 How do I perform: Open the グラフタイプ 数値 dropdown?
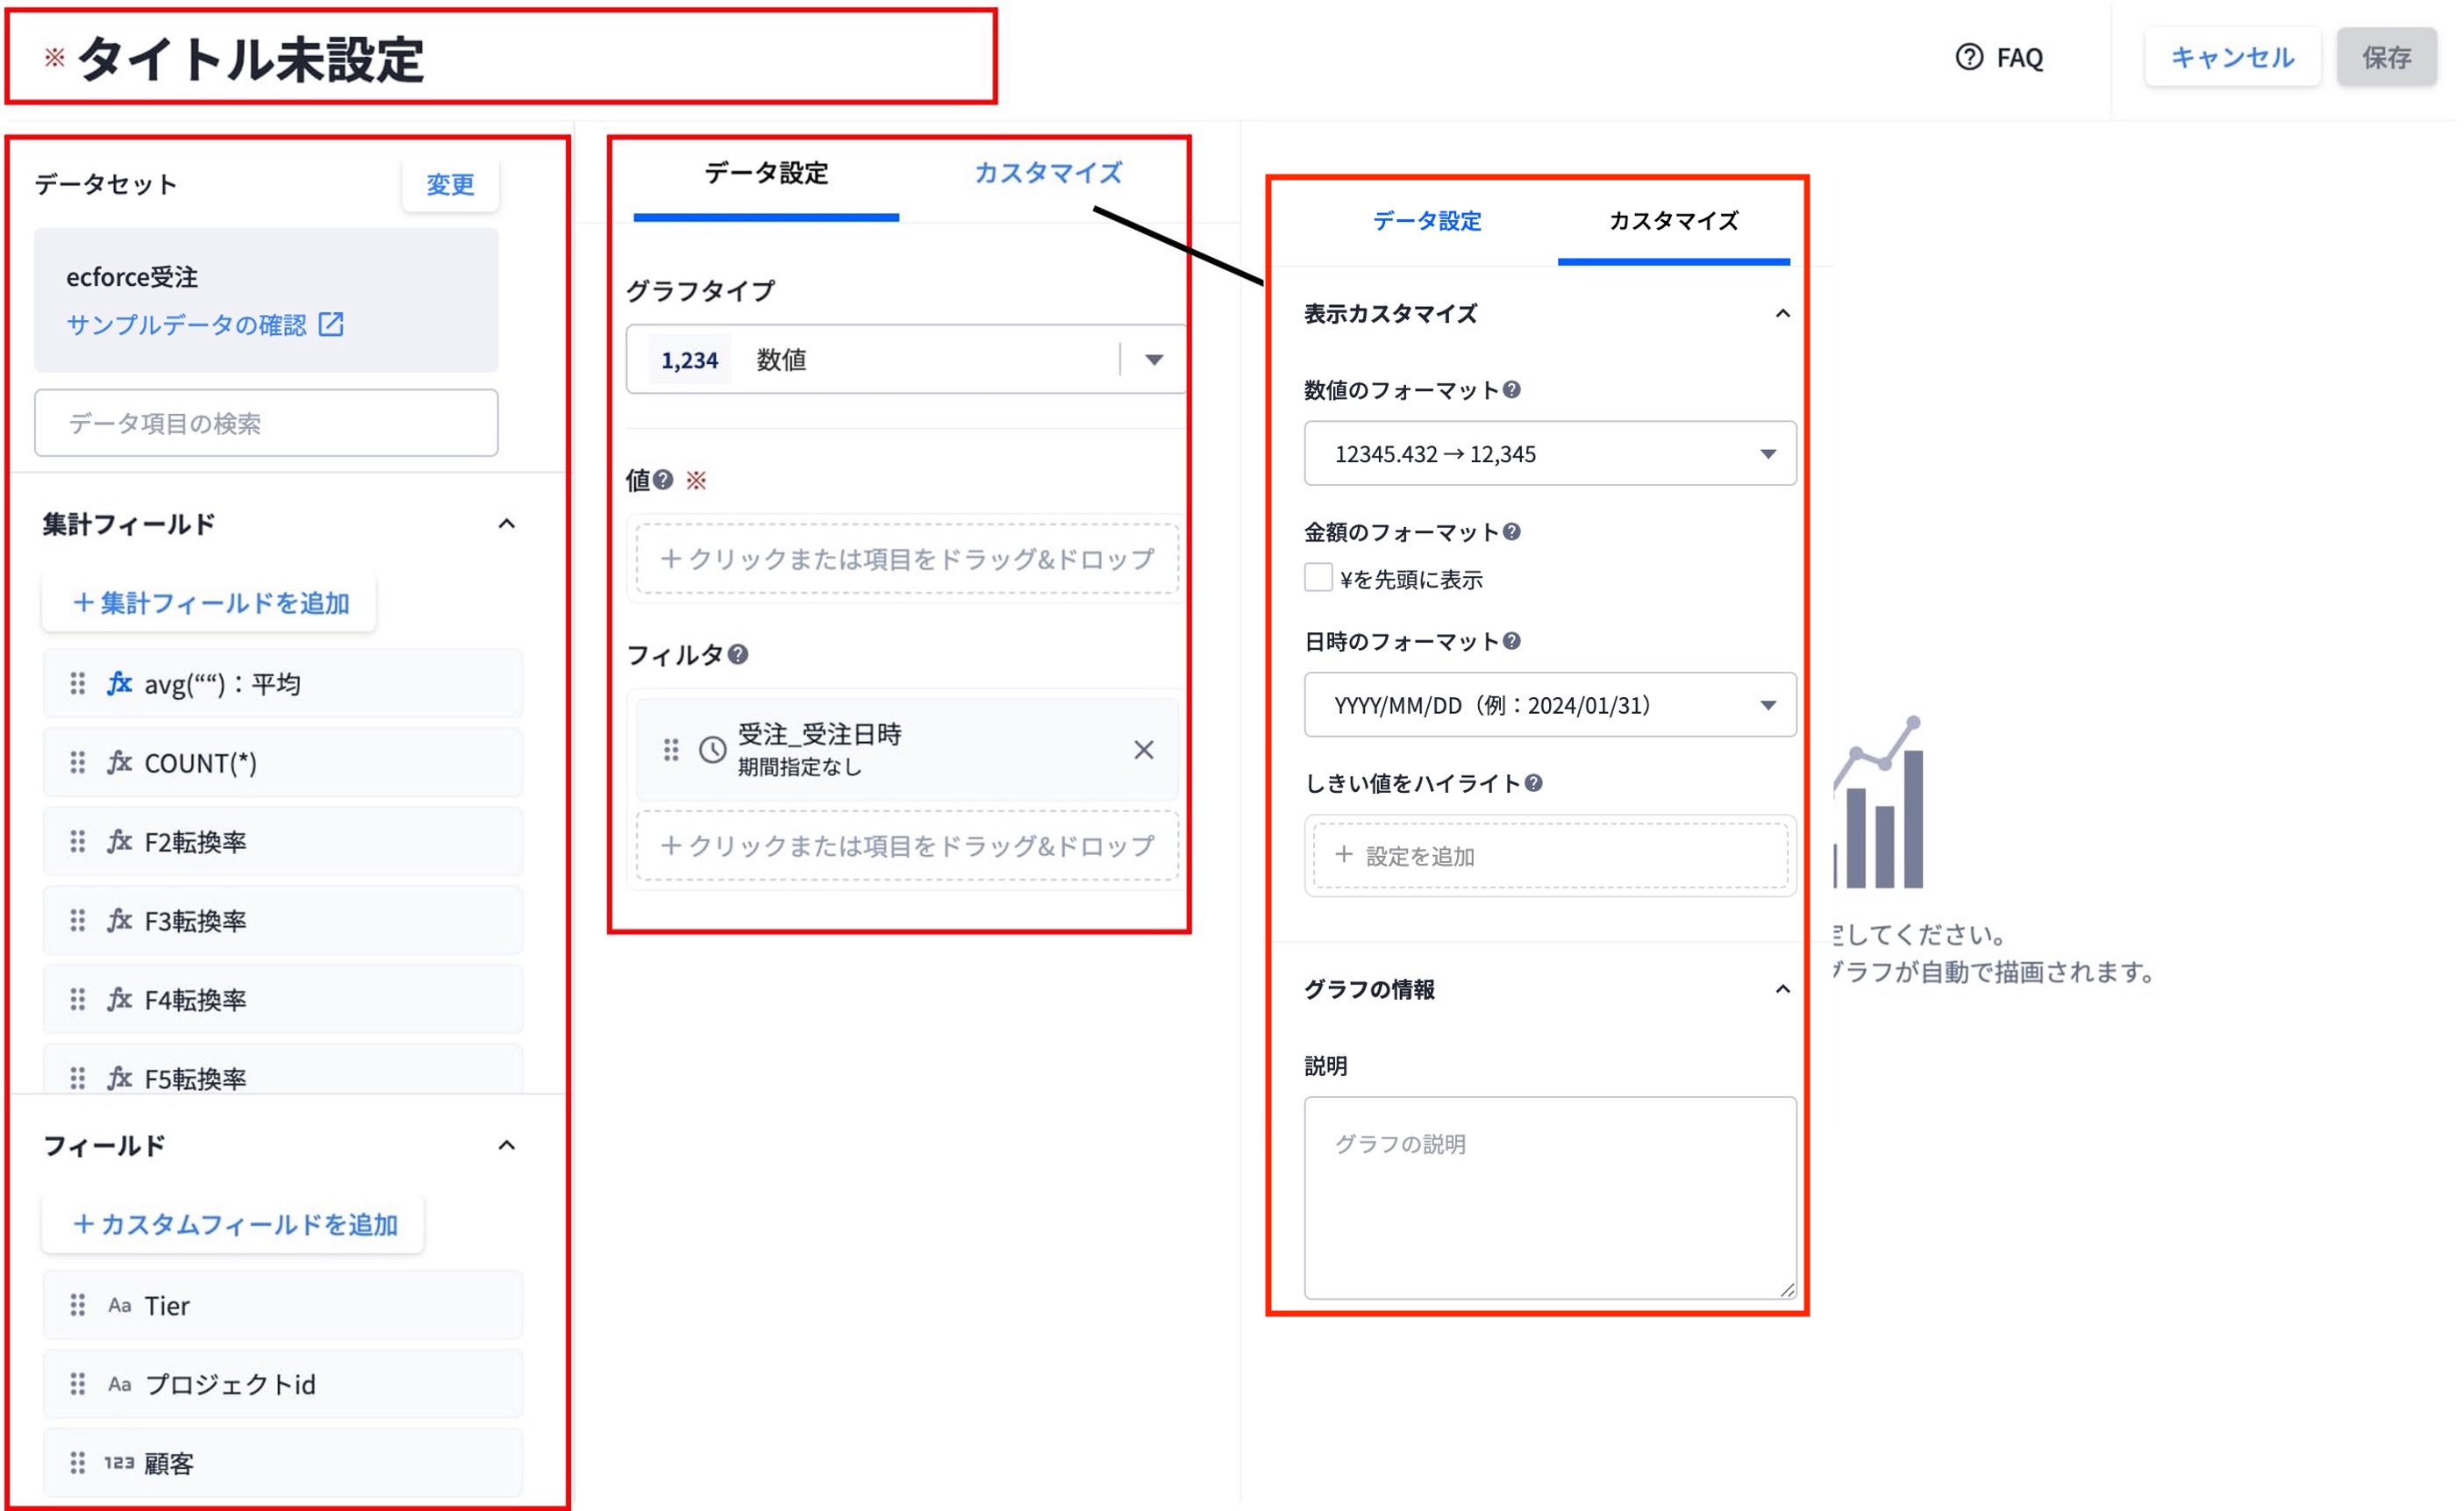coord(906,359)
